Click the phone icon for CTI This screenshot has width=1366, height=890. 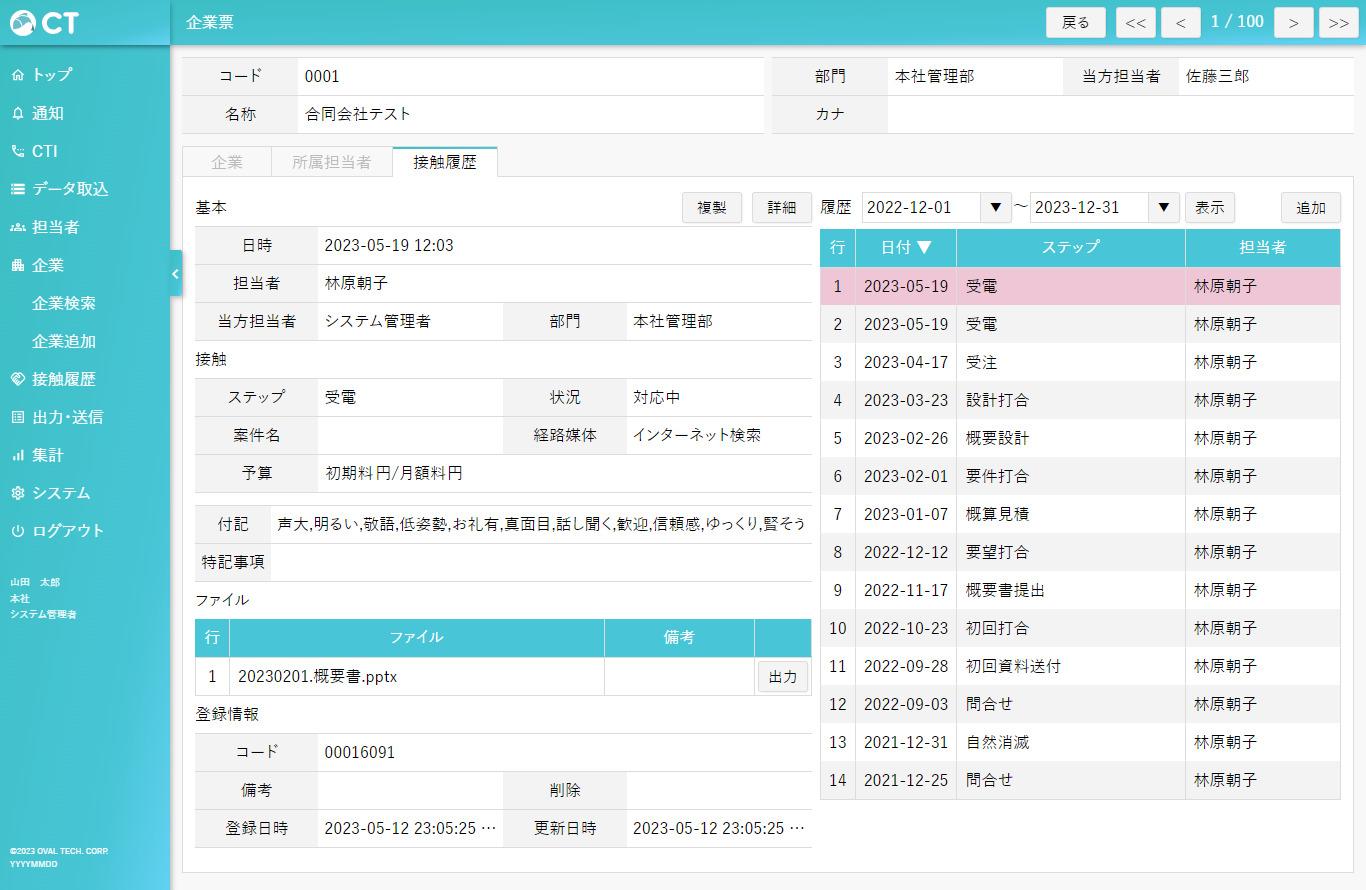18,152
